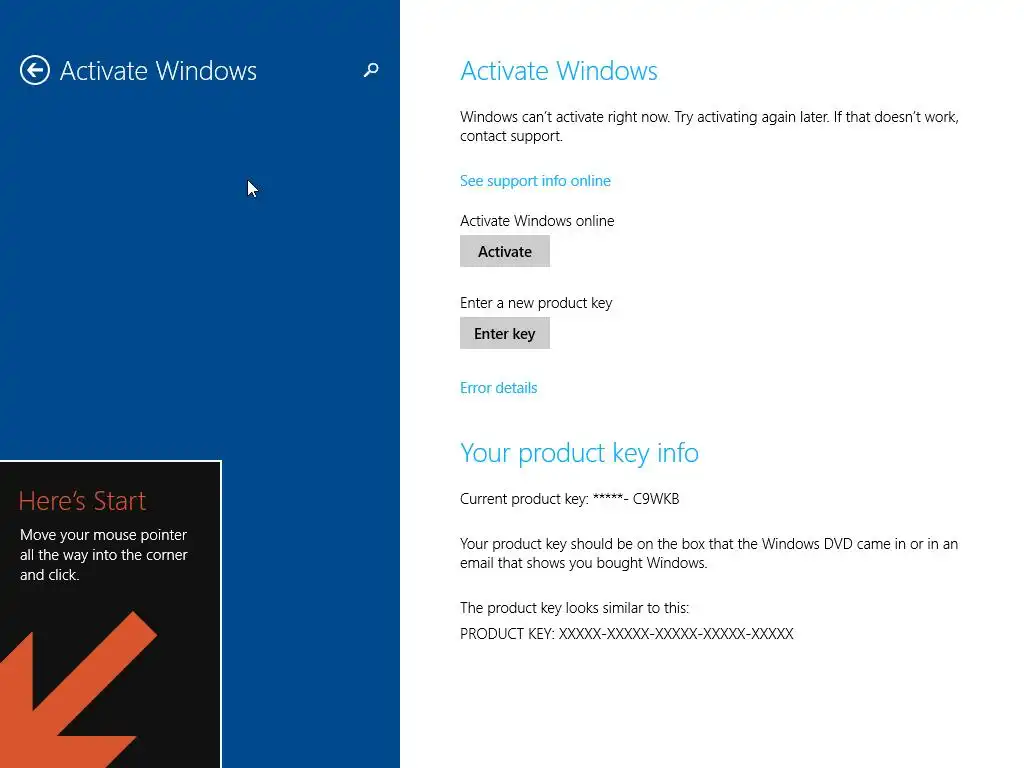This screenshot has width=1024, height=768.
Task: Click the product key should be on box text
Action: tap(709, 553)
